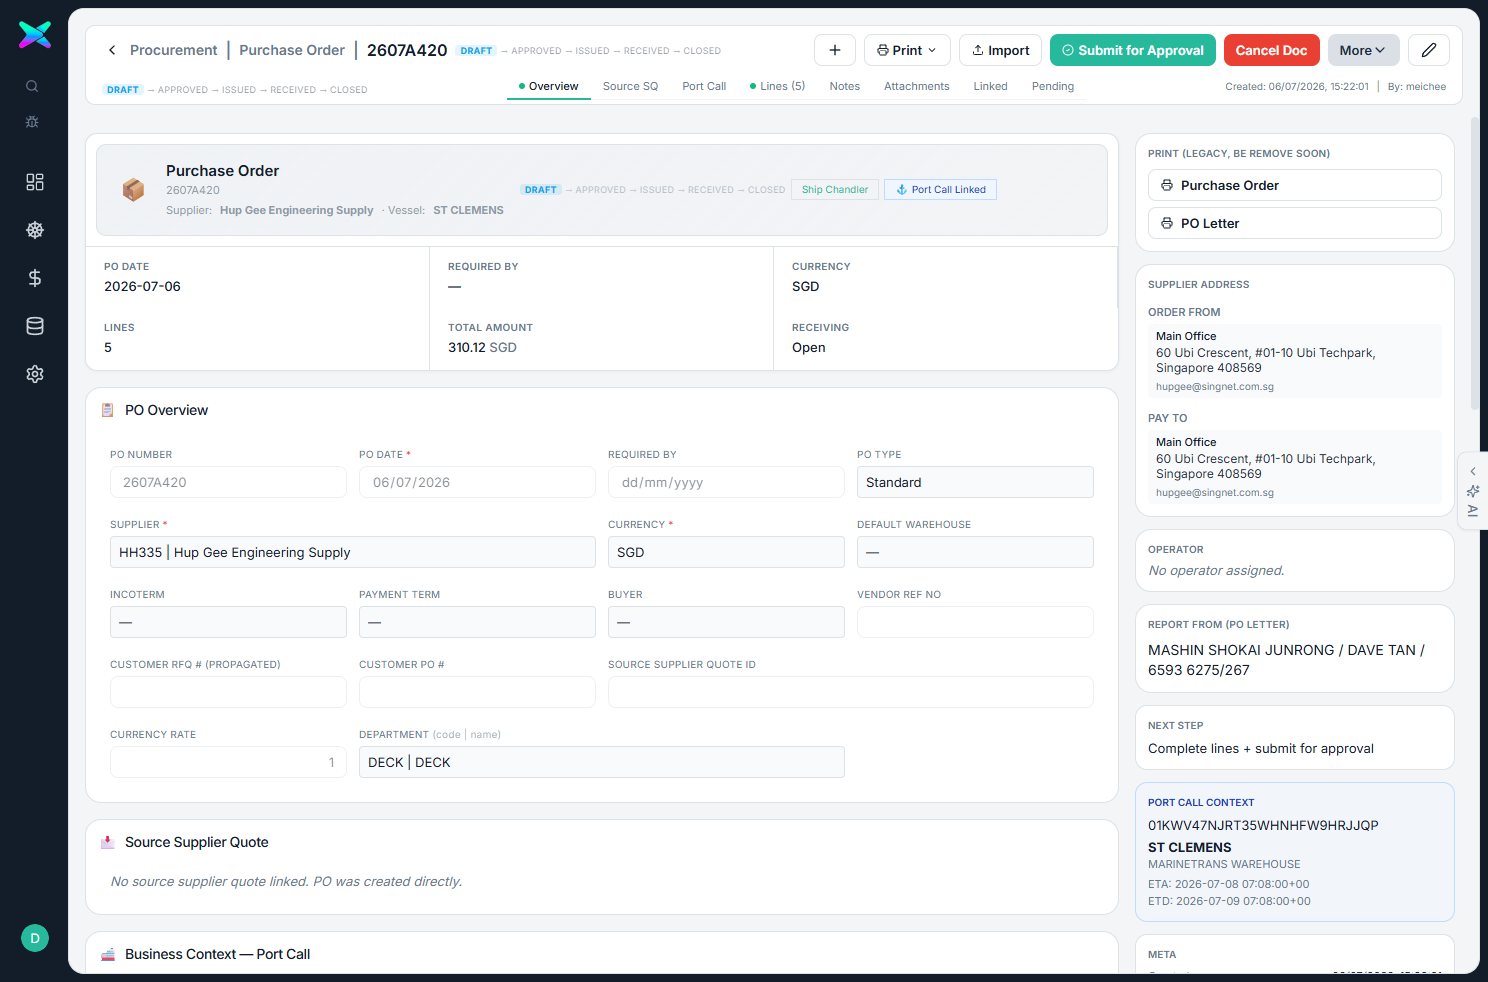Click the PO Date input field
The width and height of the screenshot is (1488, 982).
(477, 482)
